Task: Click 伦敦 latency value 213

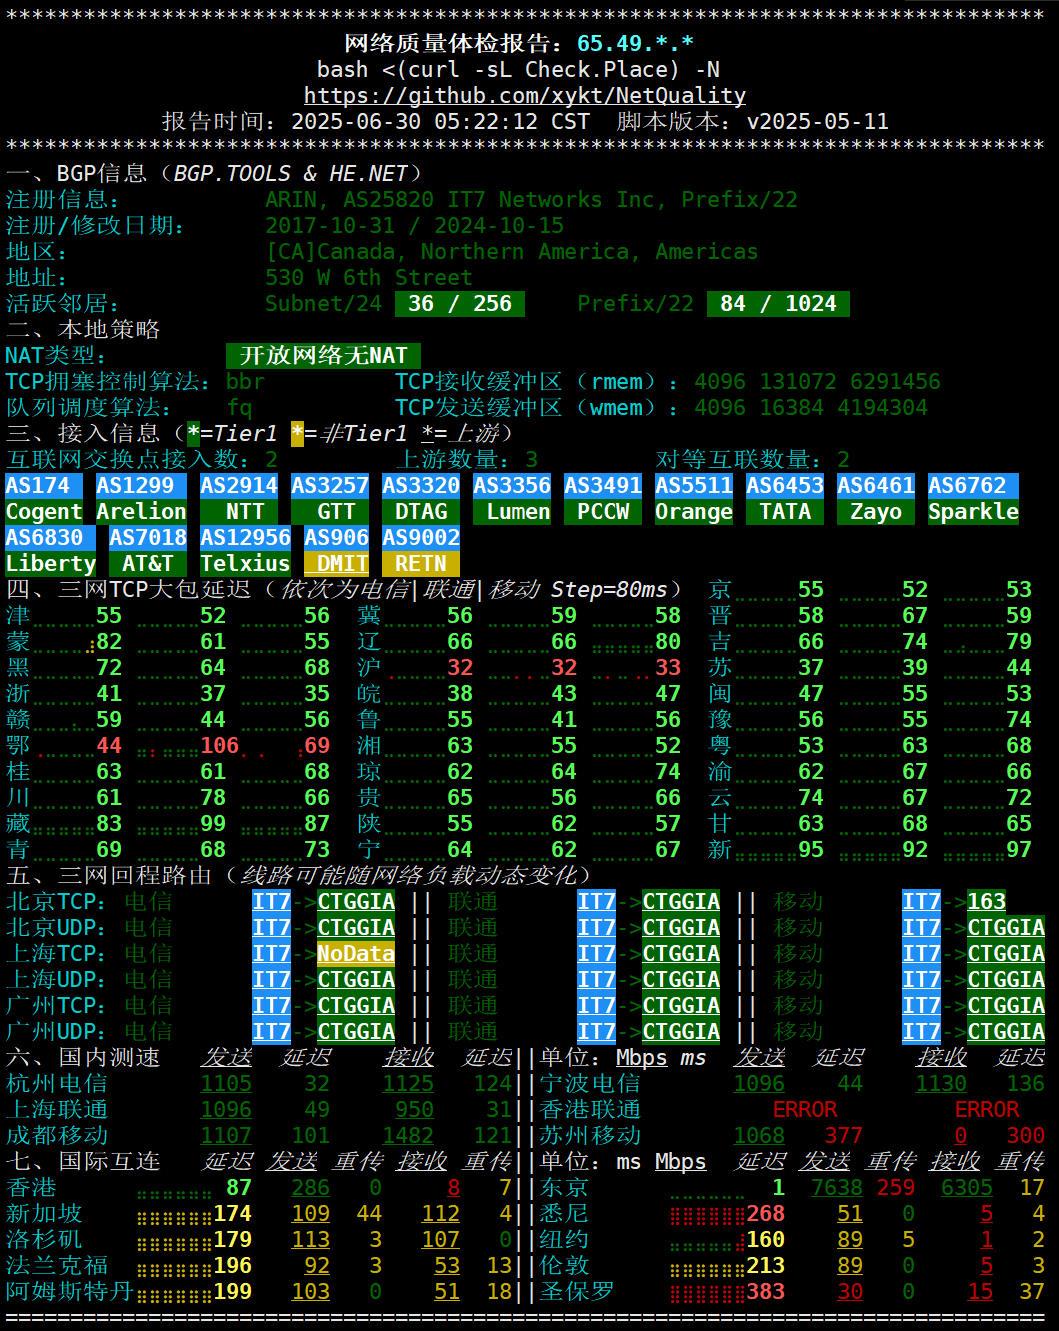Action: point(766,1266)
